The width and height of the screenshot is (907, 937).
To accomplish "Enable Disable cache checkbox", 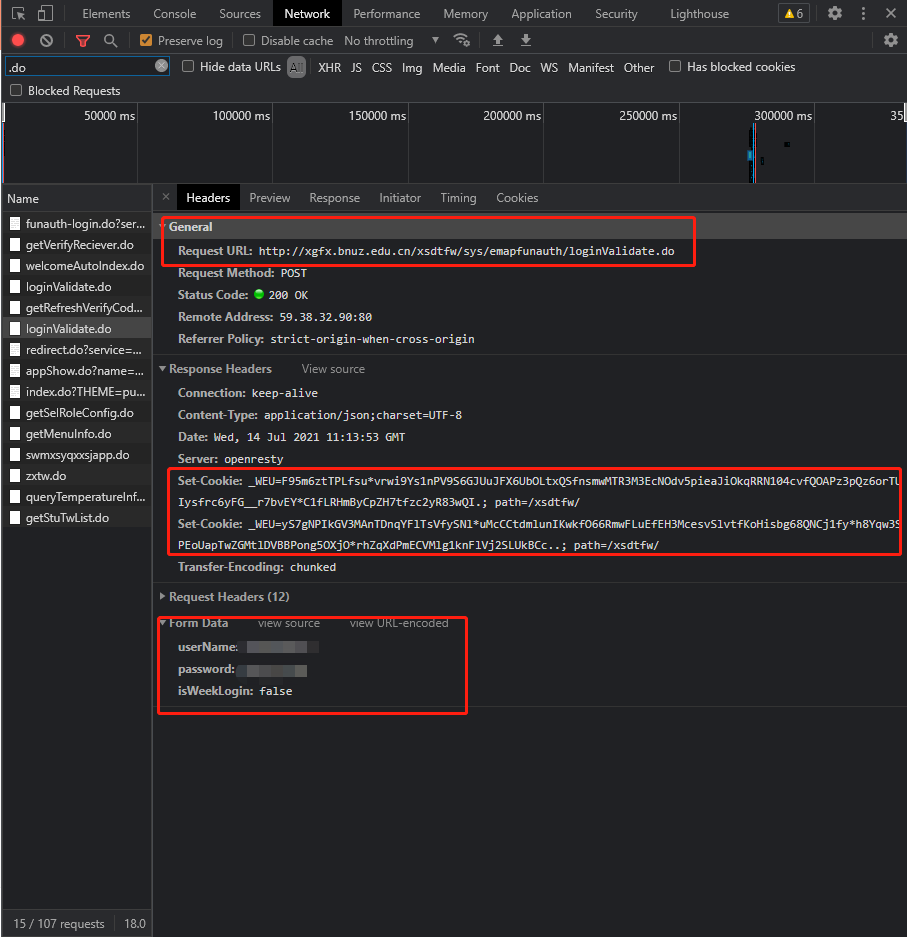I will click(x=249, y=40).
